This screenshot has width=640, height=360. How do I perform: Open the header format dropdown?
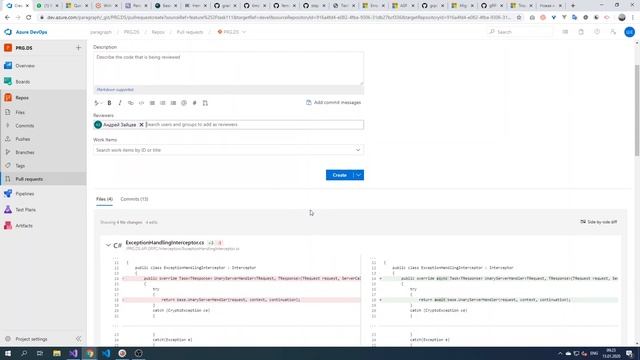[98, 103]
